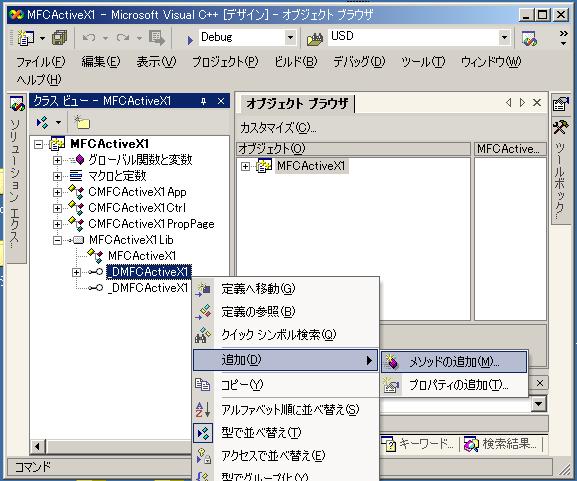Expand the マクロと定数 node
The image size is (577, 481).
(57, 176)
